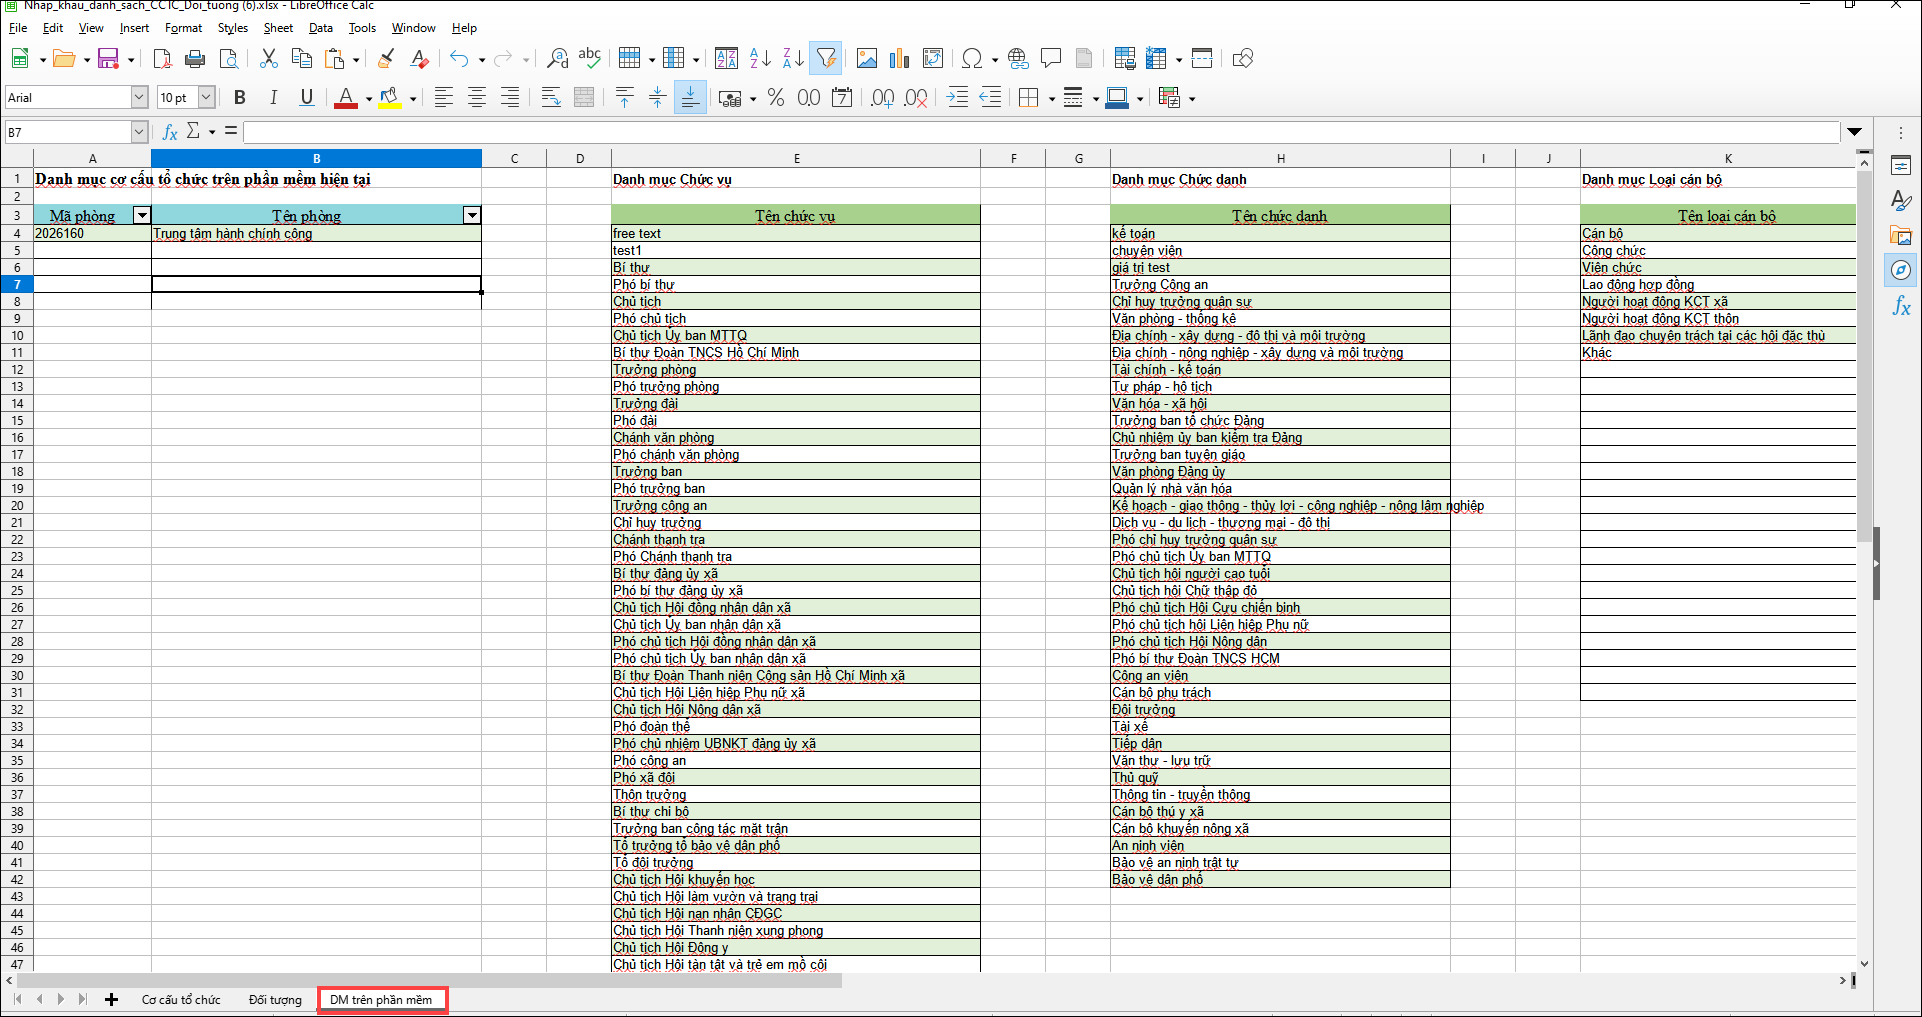Click Insert Chart icon
1922x1017 pixels.
[900, 59]
